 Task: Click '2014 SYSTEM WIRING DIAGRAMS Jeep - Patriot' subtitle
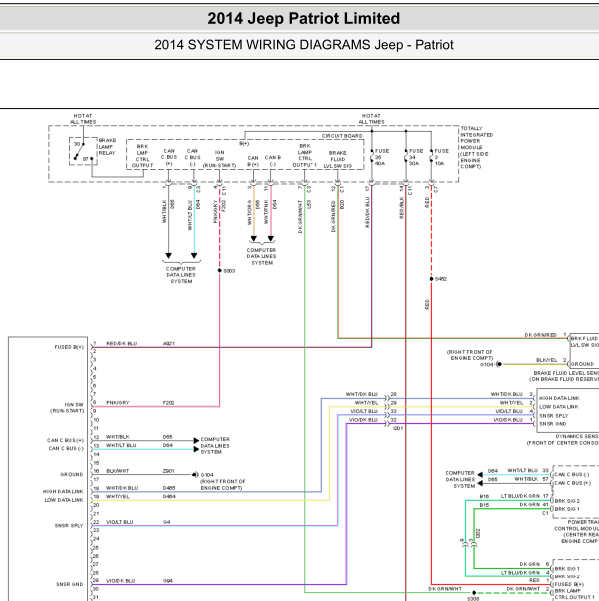tap(304, 45)
